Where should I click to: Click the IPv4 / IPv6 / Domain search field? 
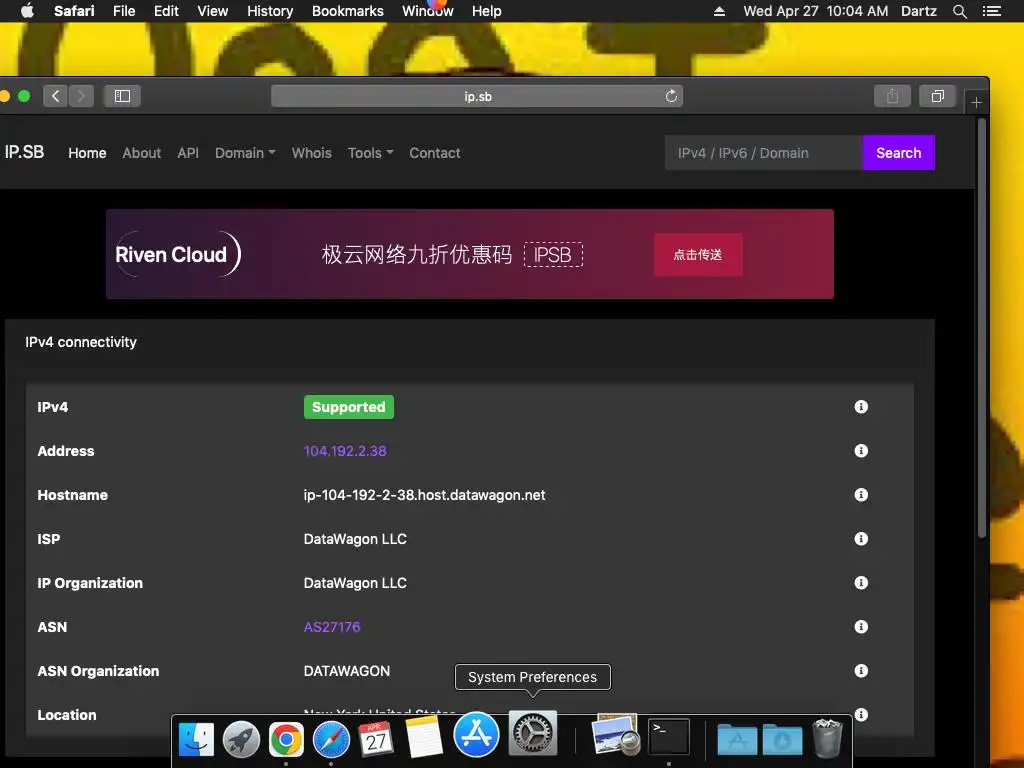763,153
